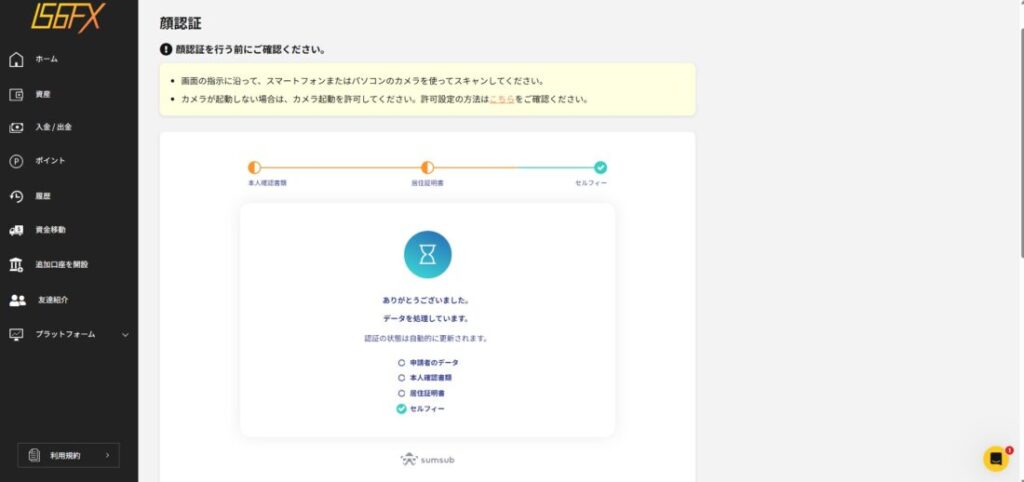Viewport: 1024px width, 482px height.
Task: Click the ポイント P-circle icon
Action: click(16, 161)
